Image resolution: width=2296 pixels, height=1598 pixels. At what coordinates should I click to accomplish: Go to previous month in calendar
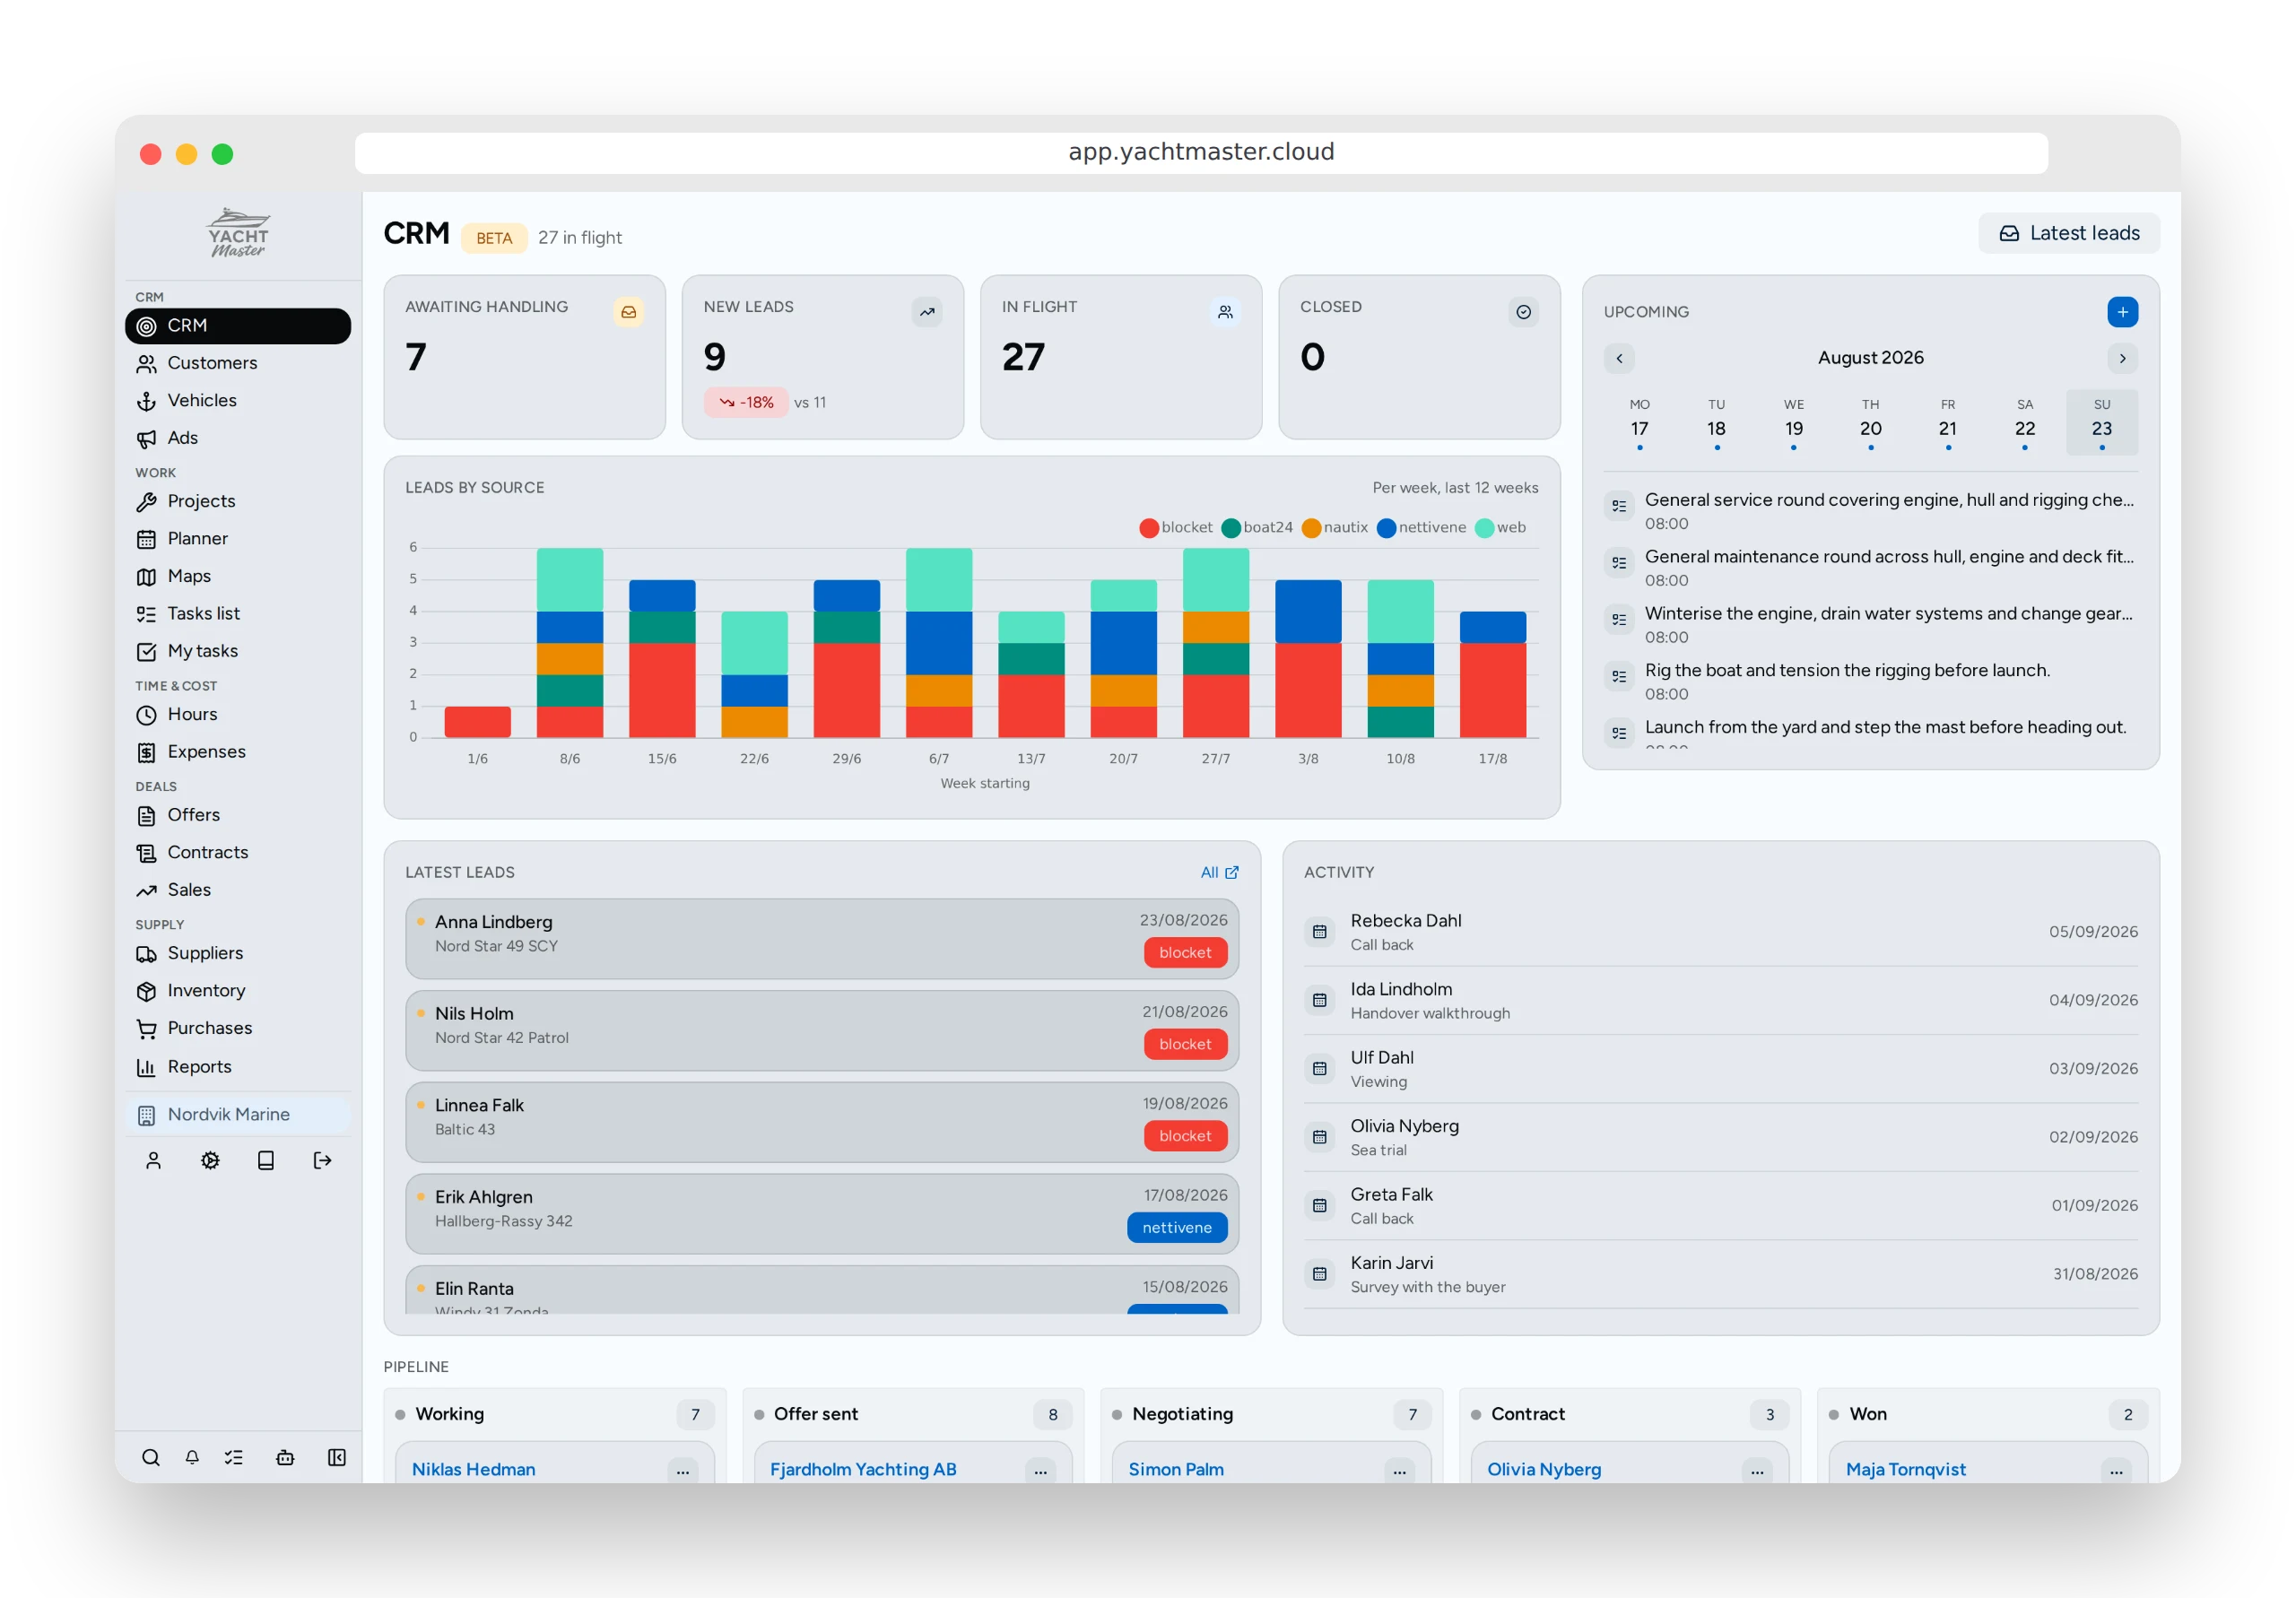pyautogui.click(x=1619, y=358)
